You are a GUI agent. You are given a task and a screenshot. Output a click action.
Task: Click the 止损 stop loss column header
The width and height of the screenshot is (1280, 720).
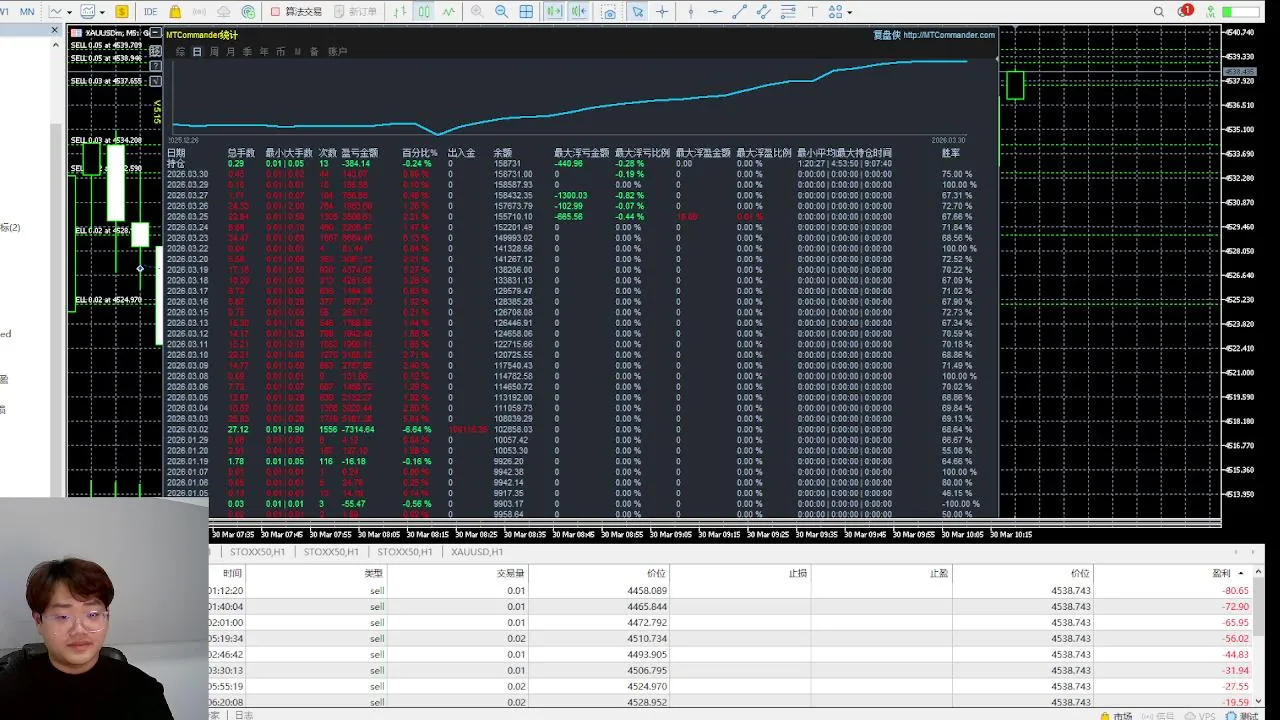point(797,574)
